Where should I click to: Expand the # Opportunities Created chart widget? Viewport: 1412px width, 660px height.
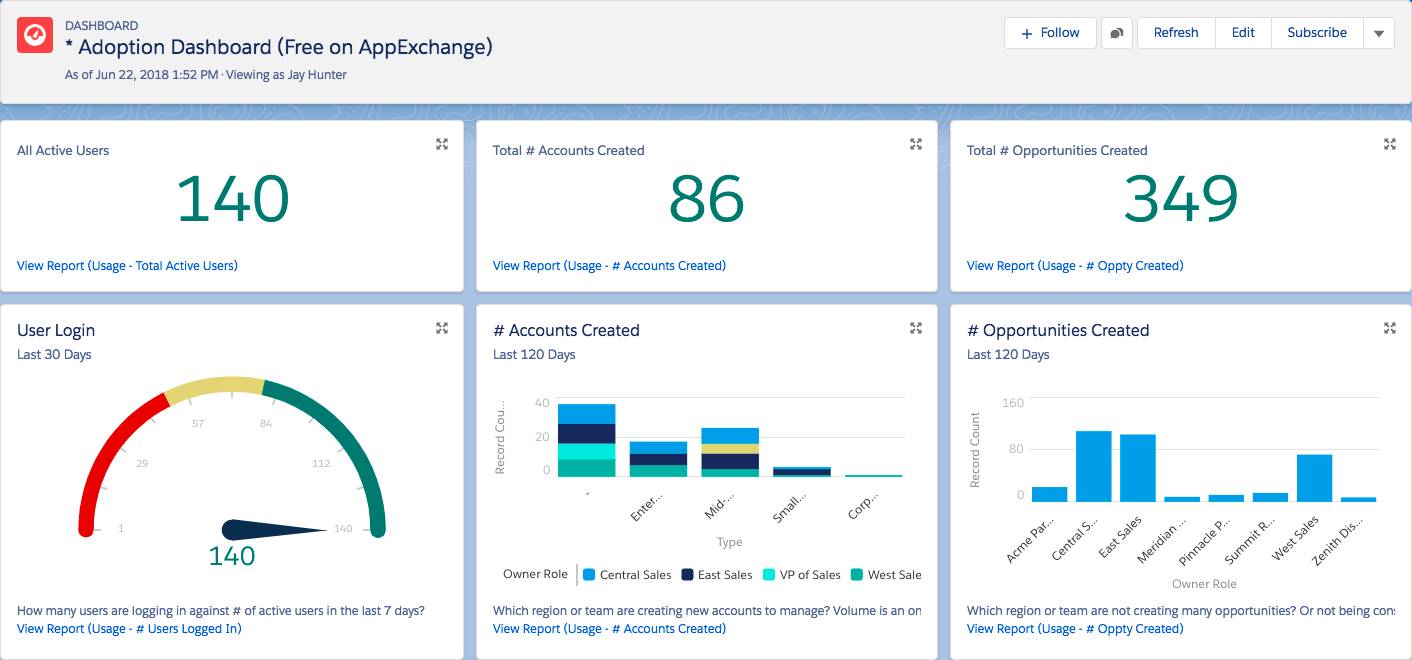[1390, 327]
